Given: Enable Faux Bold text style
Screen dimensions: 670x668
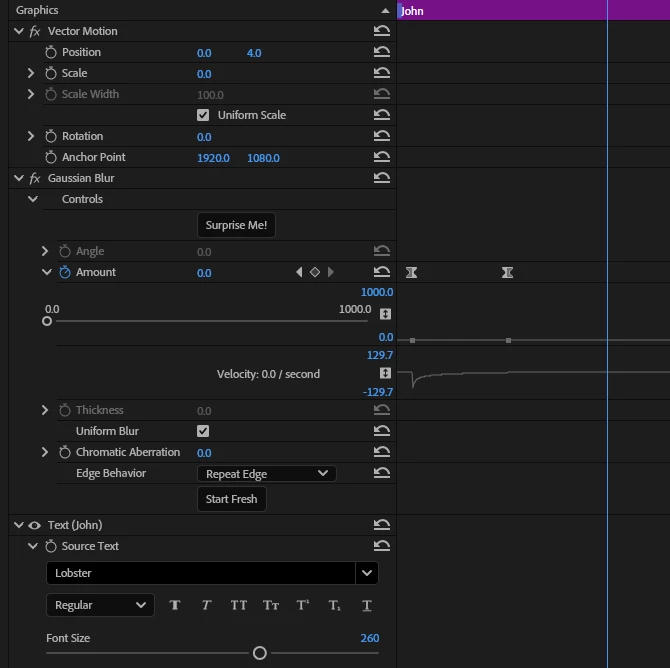Looking at the screenshot, I should [x=175, y=605].
